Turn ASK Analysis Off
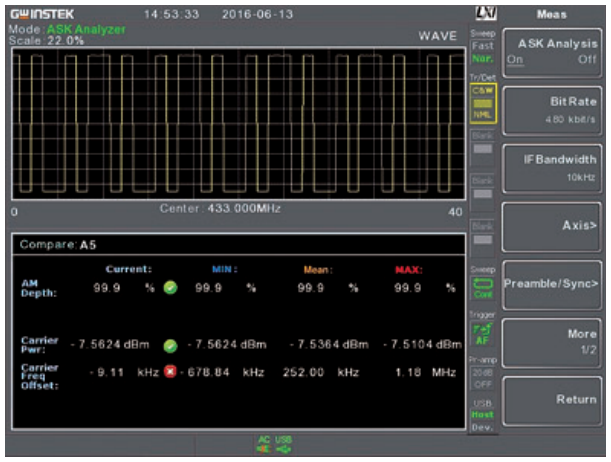 pyautogui.click(x=587, y=60)
